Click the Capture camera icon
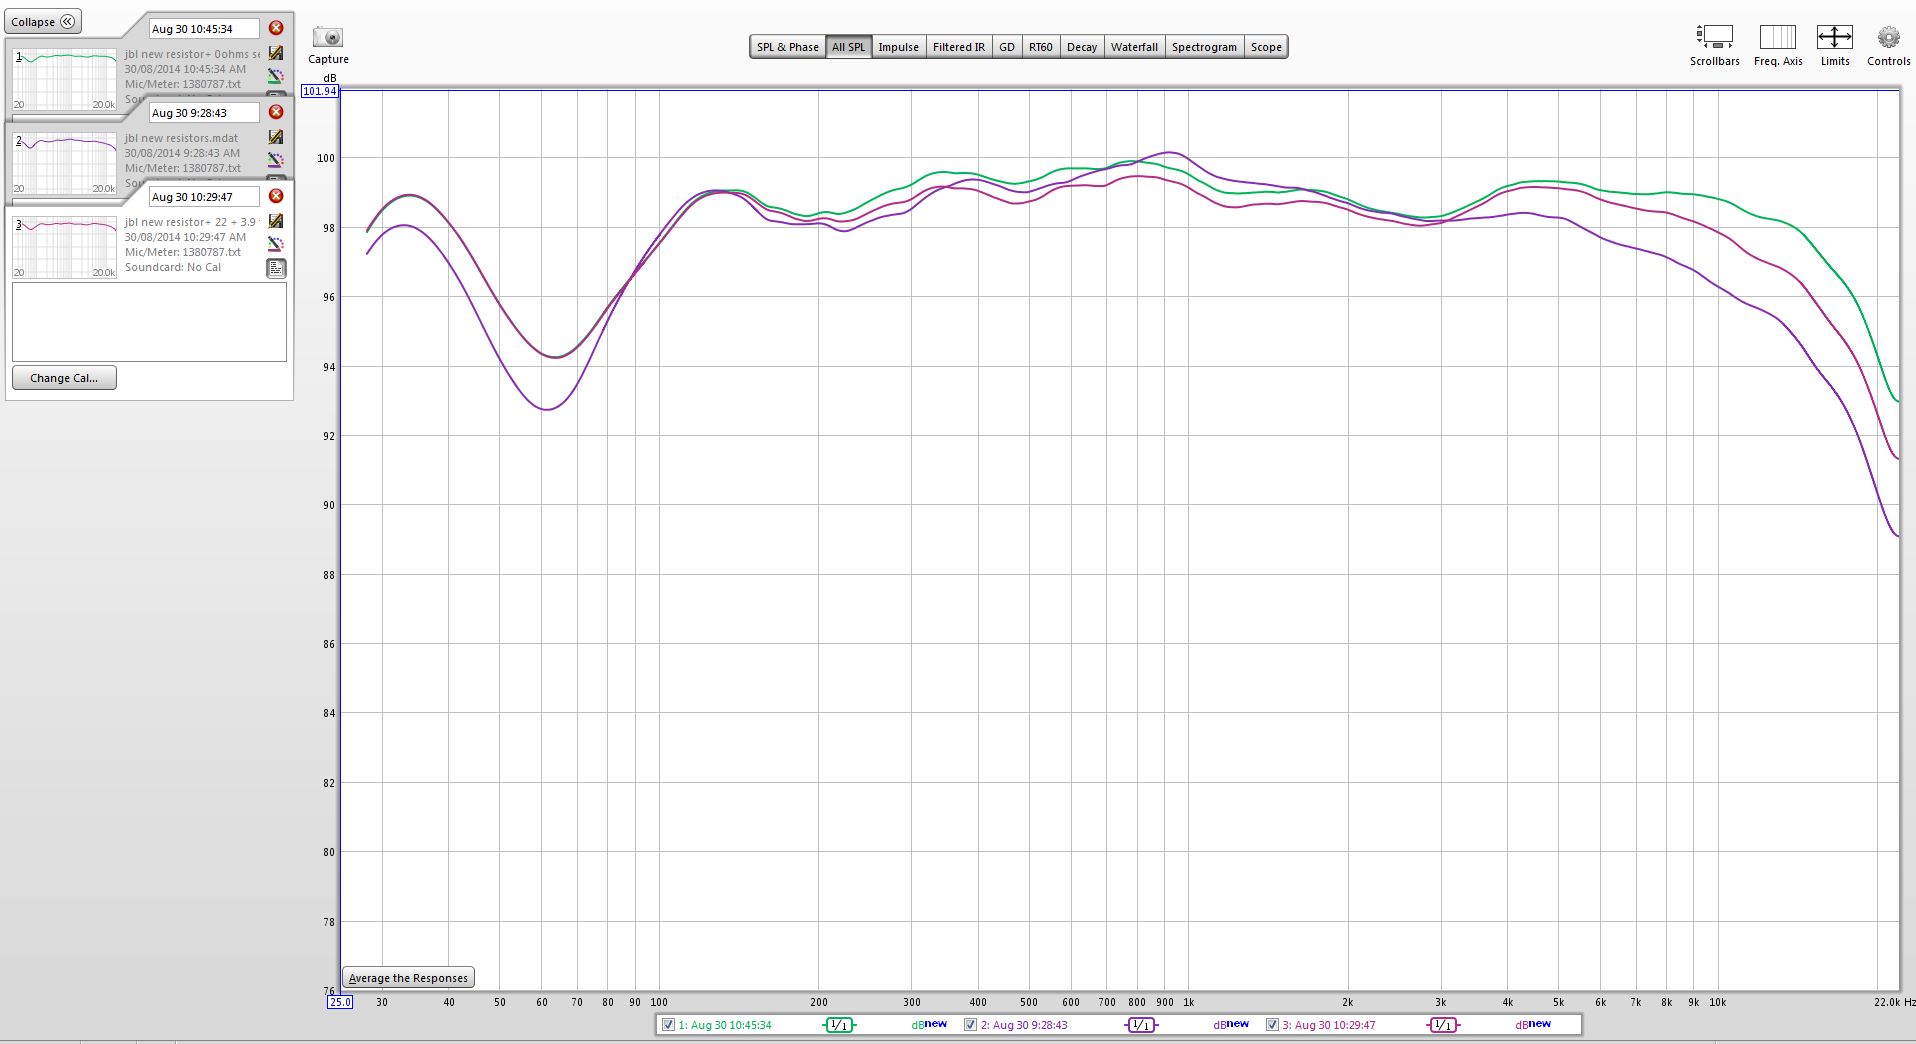 pos(328,37)
